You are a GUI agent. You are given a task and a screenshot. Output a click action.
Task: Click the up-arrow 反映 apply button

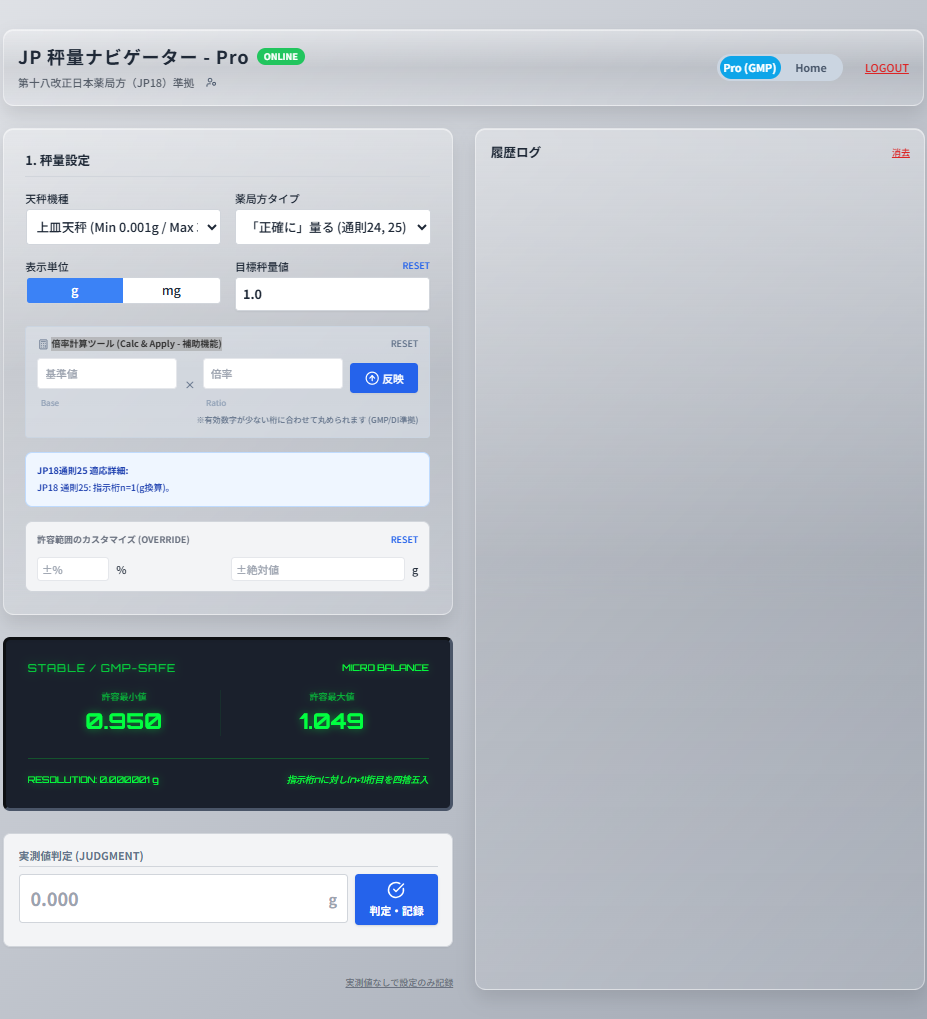tap(384, 378)
